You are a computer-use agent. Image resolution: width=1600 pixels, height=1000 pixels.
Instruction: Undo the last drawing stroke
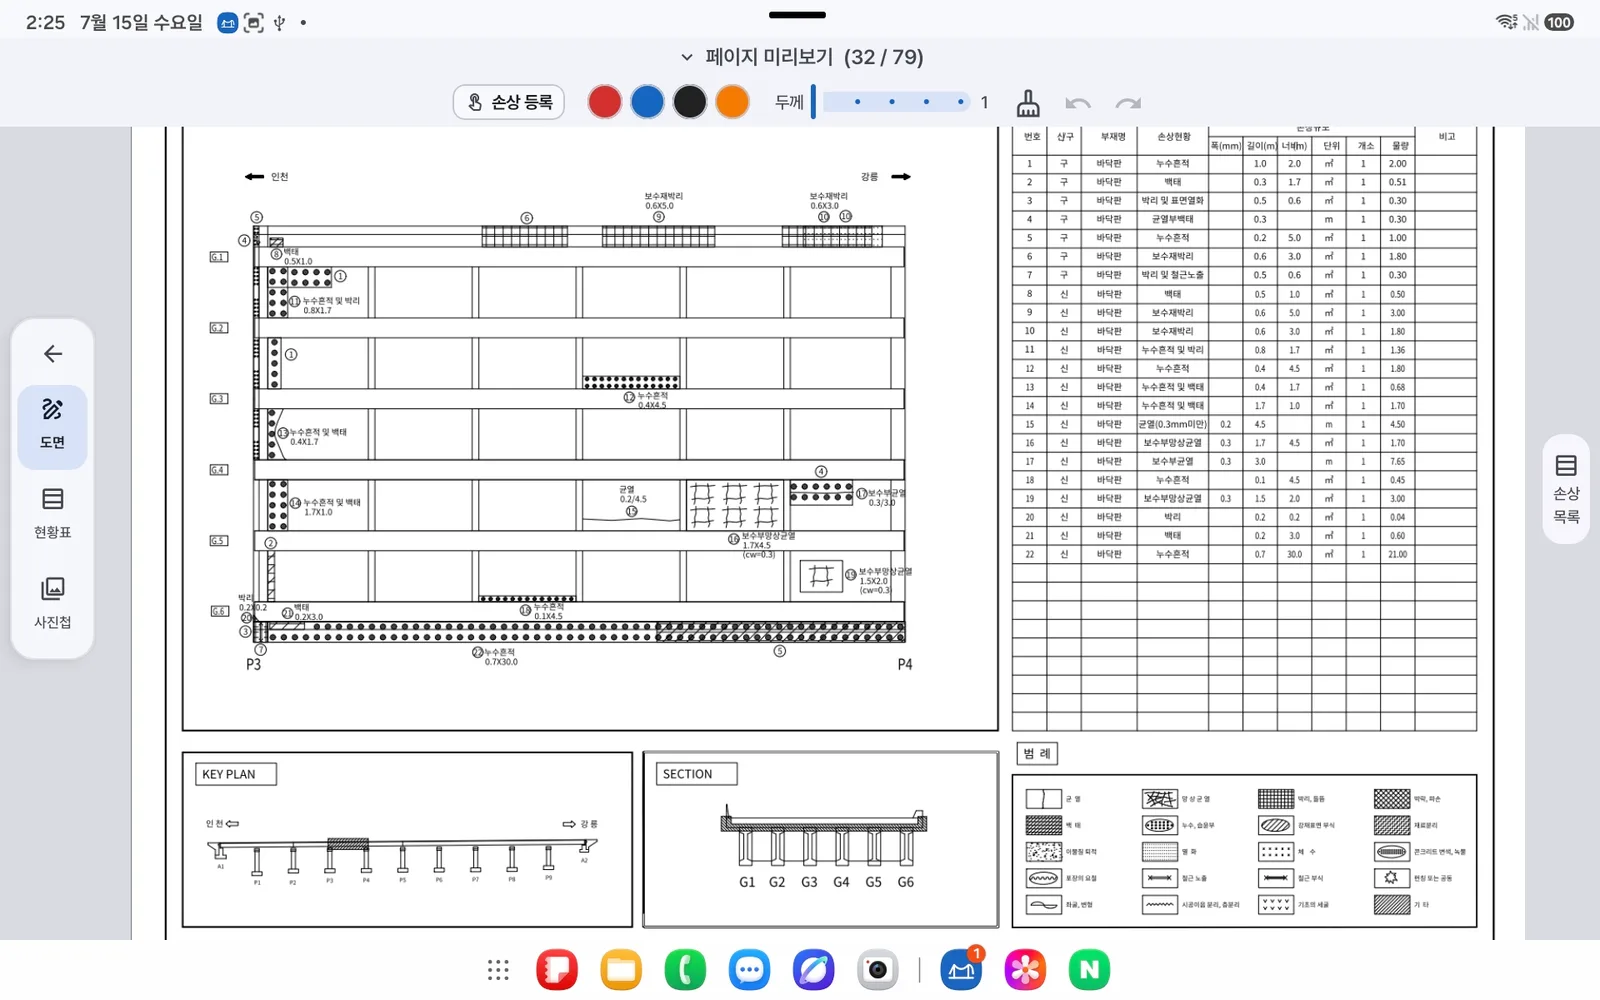tap(1078, 103)
